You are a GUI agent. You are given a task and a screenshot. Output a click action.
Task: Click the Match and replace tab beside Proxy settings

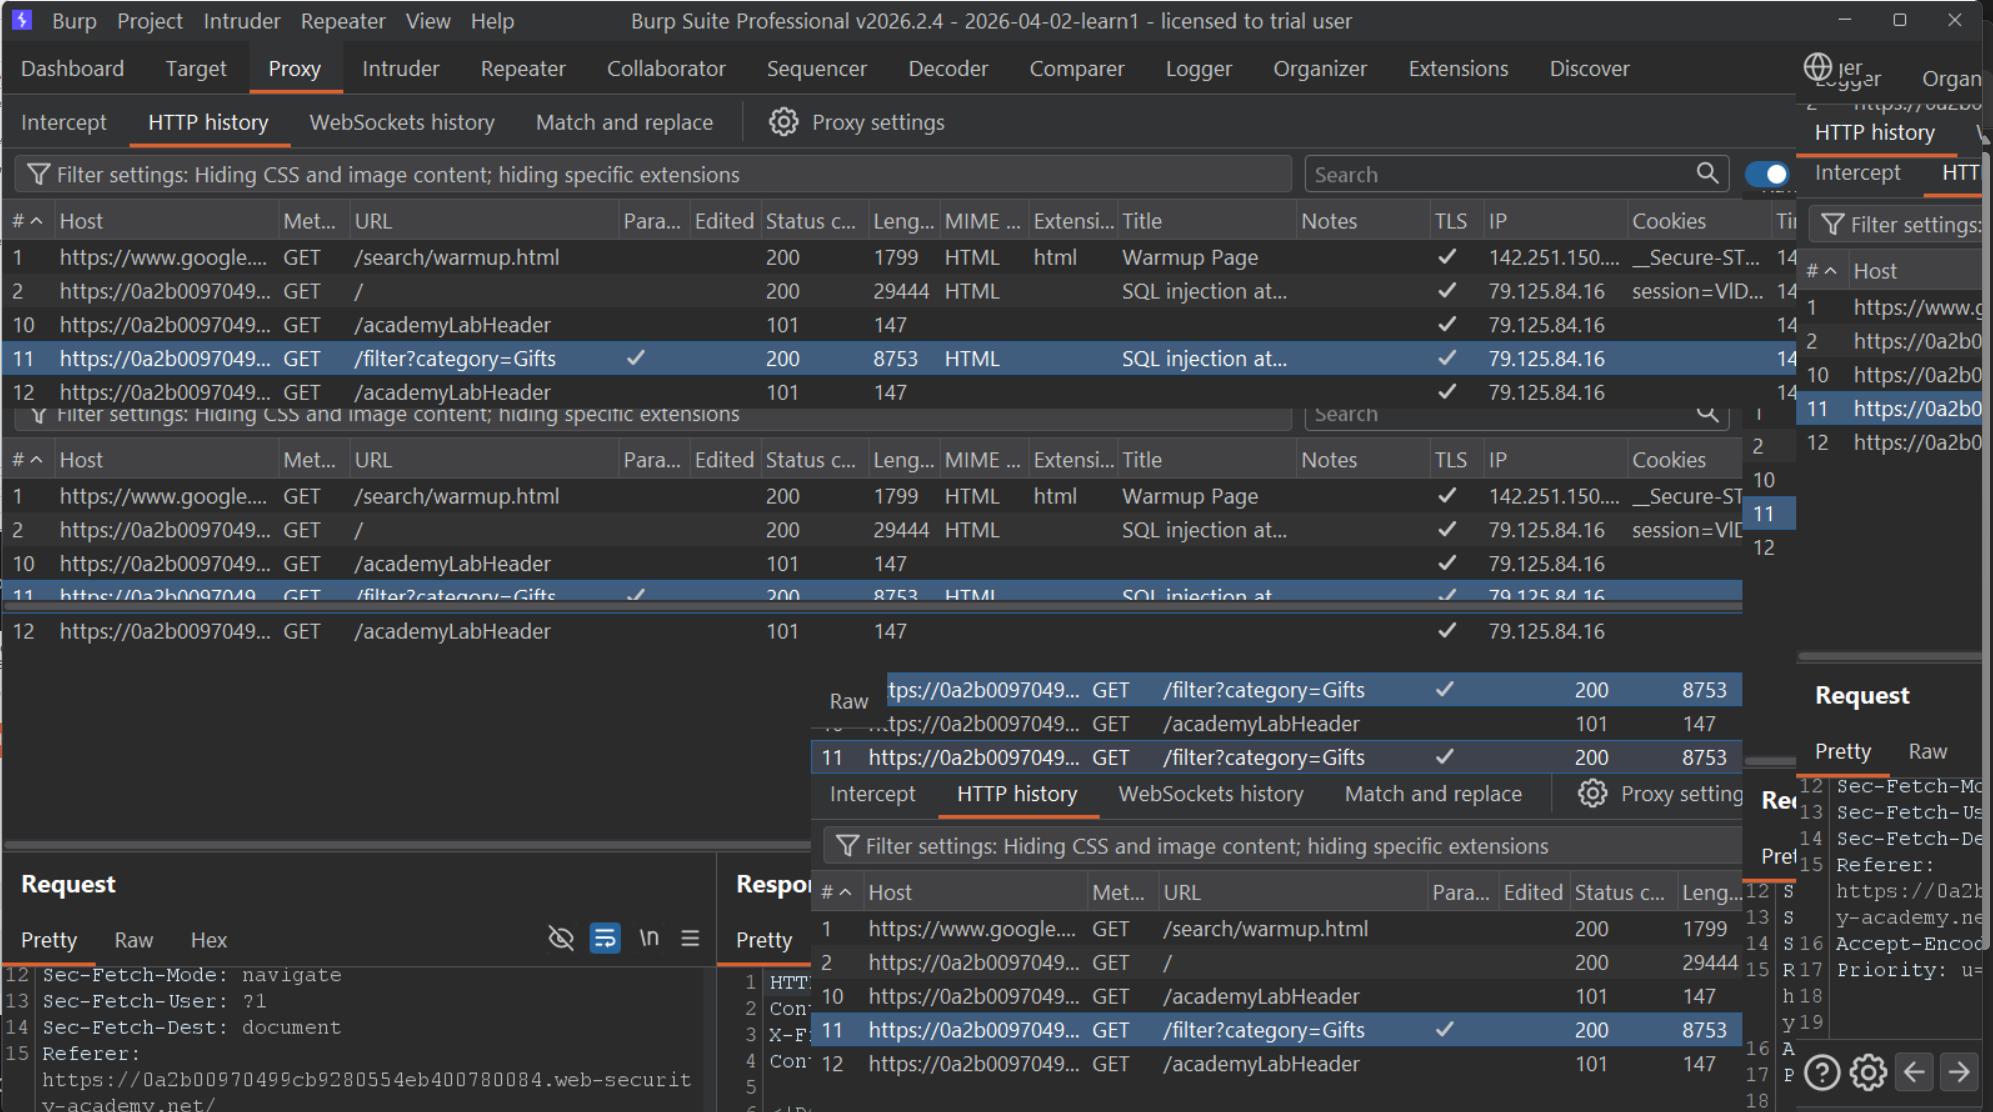(x=624, y=122)
